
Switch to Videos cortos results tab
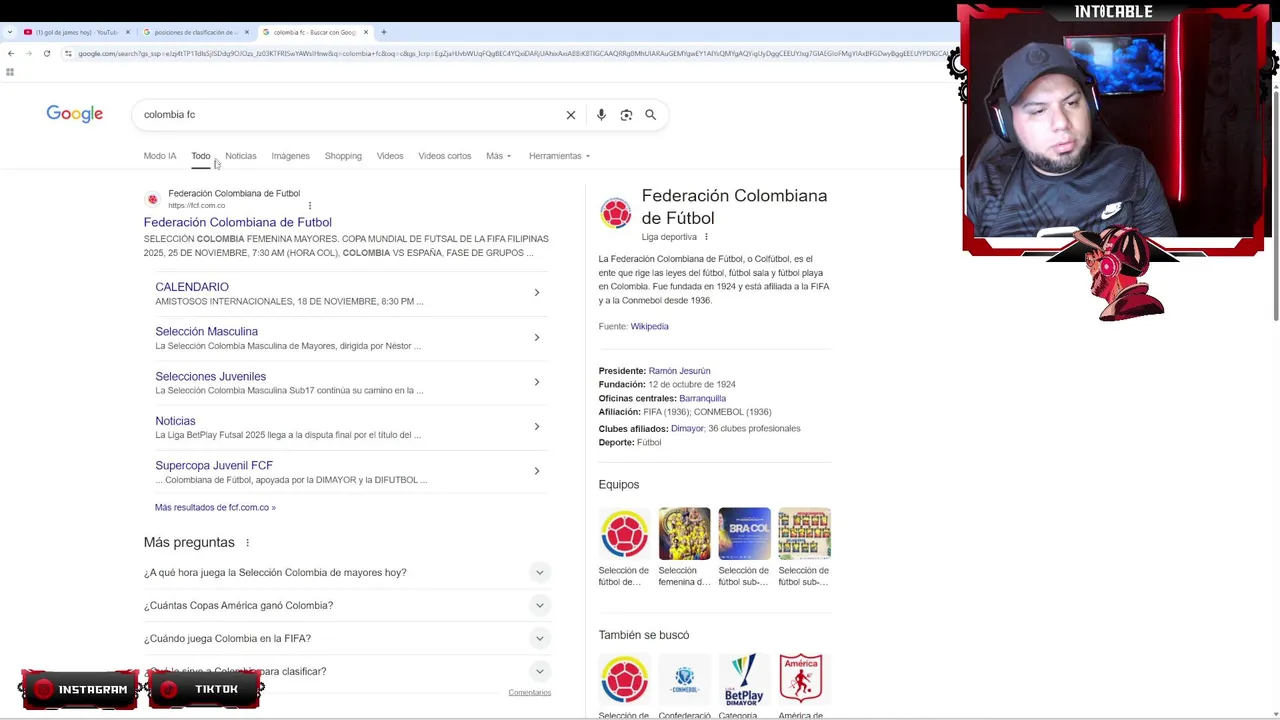[445, 156]
